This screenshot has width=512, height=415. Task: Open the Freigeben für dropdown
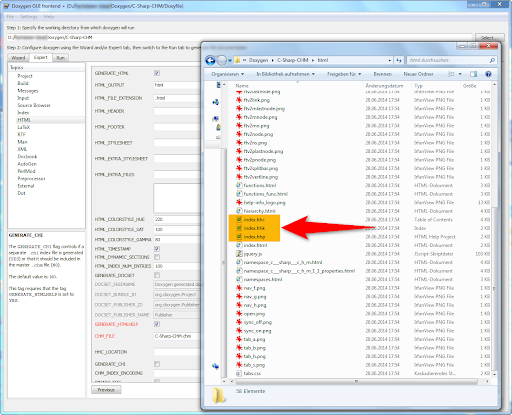click(x=344, y=74)
